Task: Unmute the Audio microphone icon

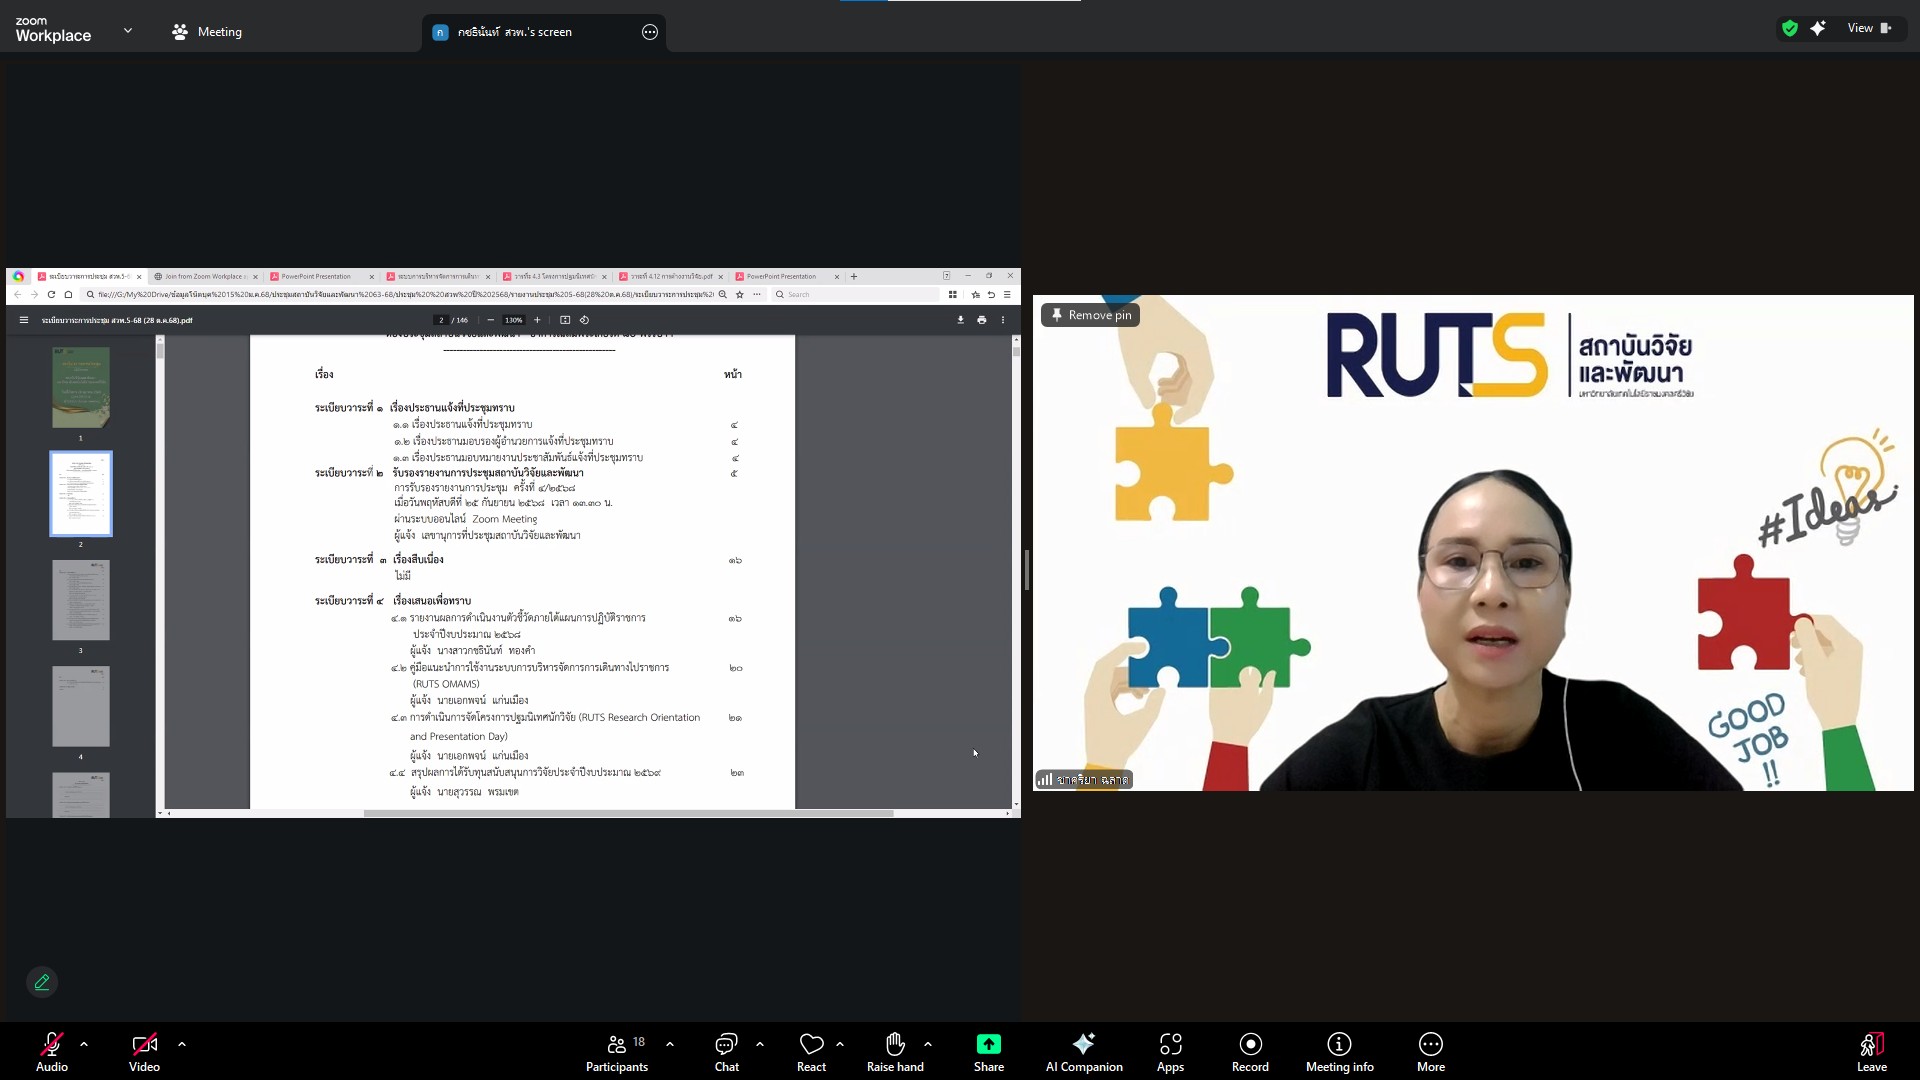Action: point(51,1045)
